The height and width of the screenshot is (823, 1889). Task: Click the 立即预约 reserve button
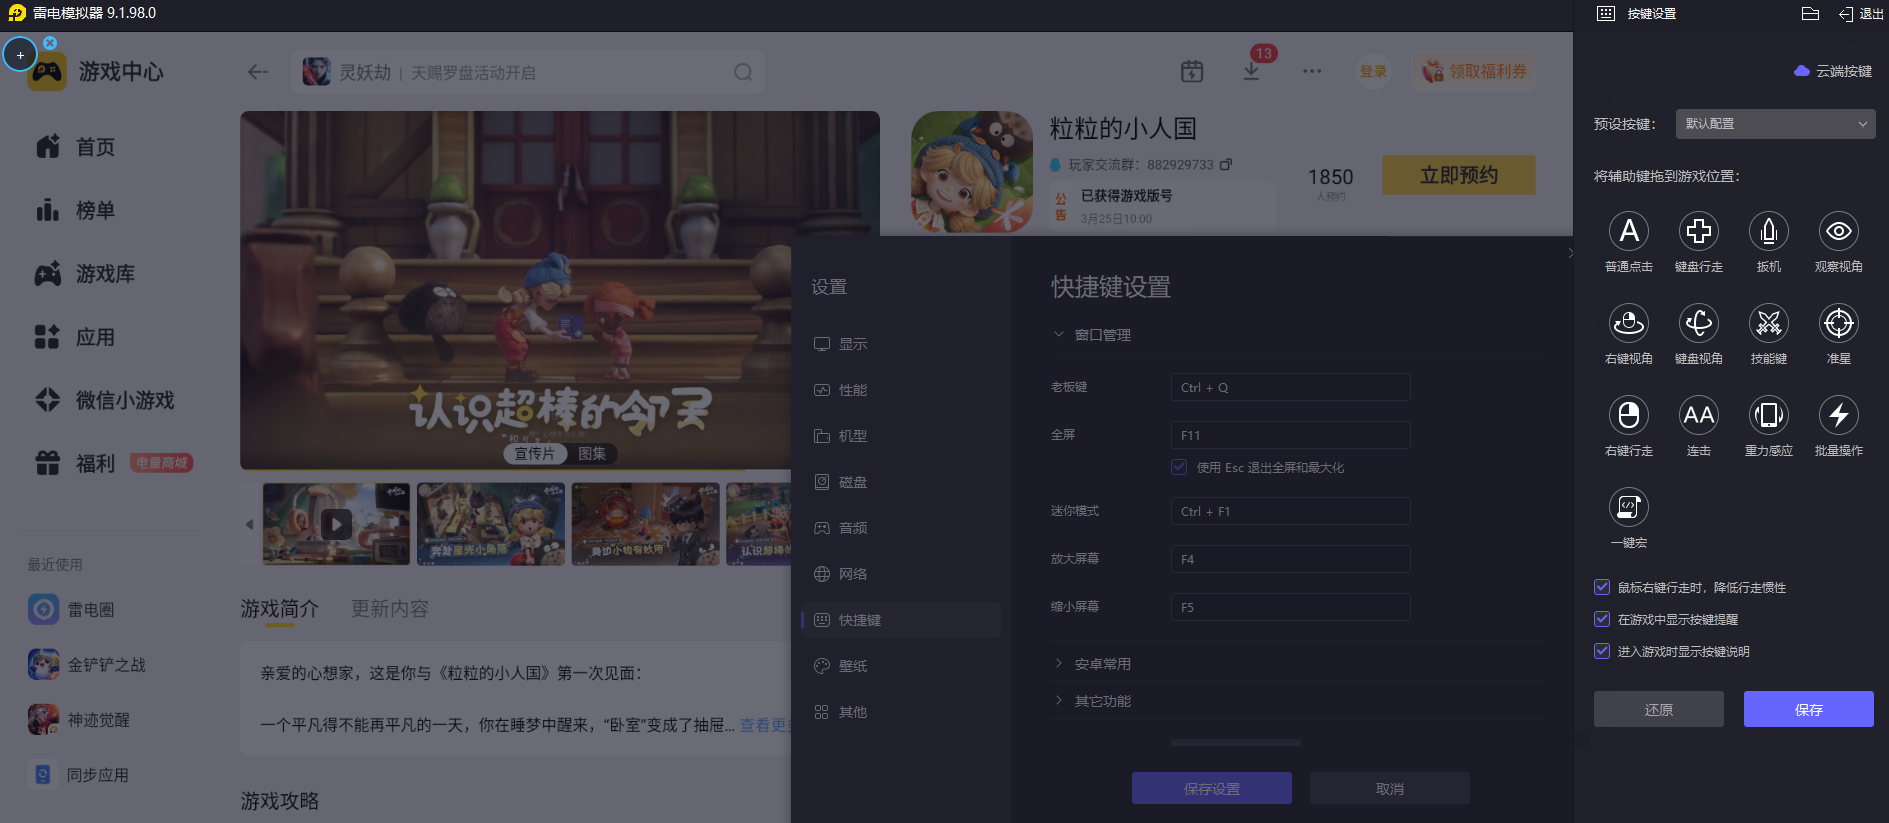tap(1459, 175)
